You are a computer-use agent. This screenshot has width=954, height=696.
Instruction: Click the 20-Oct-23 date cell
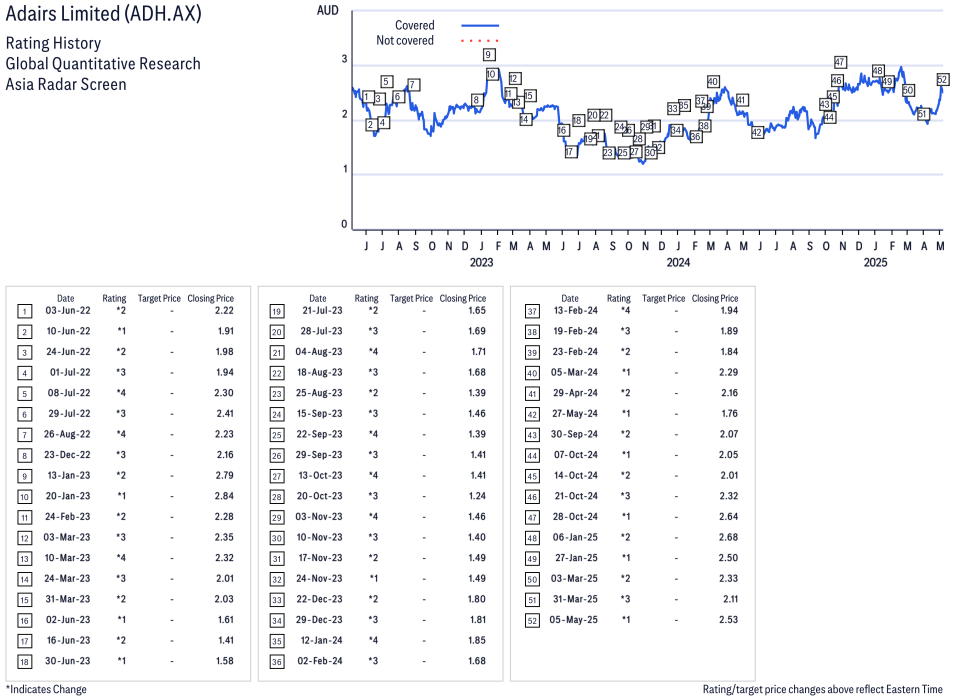(319, 496)
